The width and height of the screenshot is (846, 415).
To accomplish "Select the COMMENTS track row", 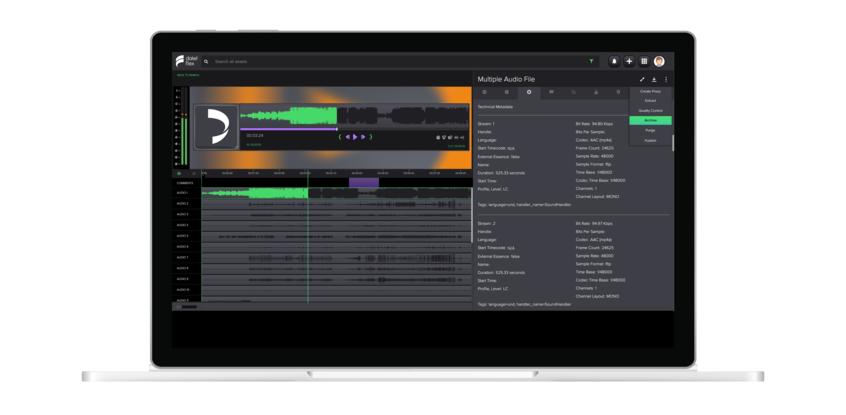I will coord(322,183).
